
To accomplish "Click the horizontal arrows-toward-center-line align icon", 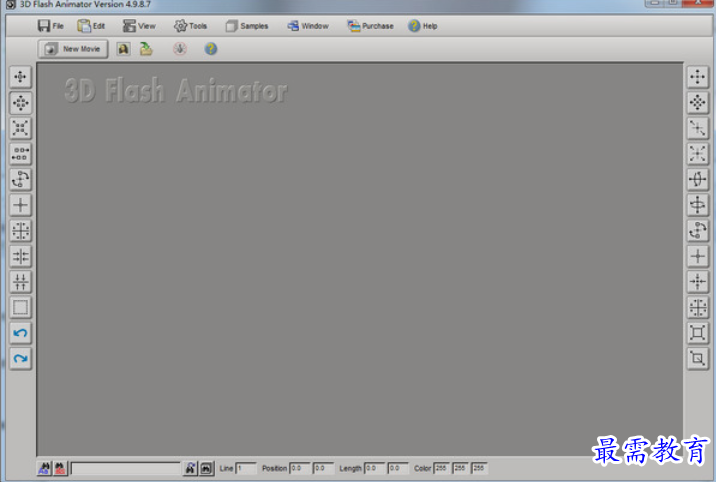I will click(21, 256).
